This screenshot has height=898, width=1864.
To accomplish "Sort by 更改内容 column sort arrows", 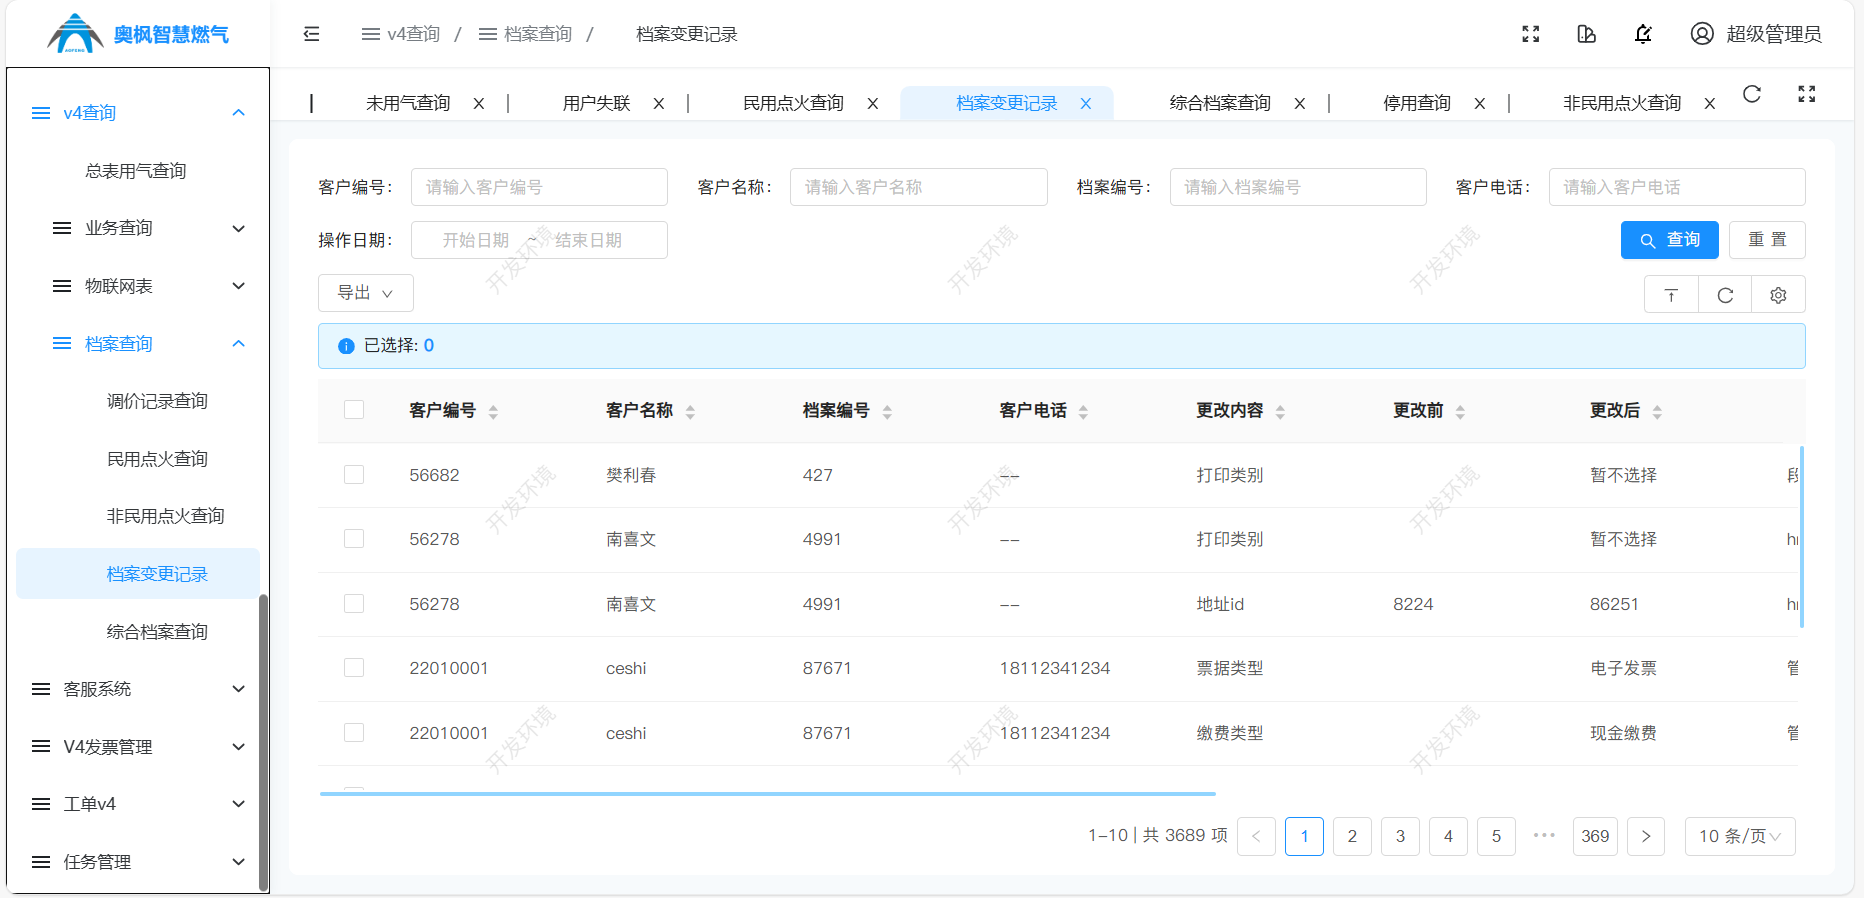I will point(1280,412).
